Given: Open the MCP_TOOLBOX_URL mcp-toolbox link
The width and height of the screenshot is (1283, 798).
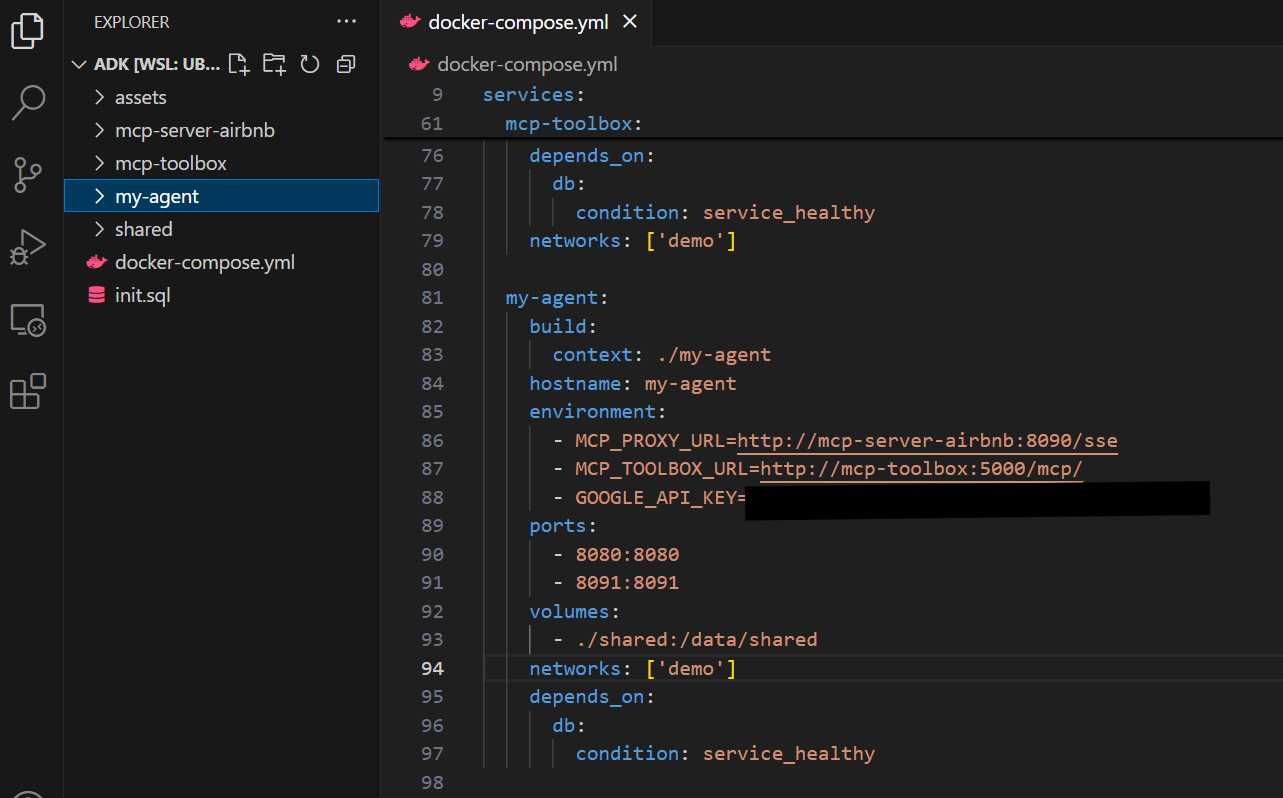Looking at the screenshot, I should tap(921, 469).
